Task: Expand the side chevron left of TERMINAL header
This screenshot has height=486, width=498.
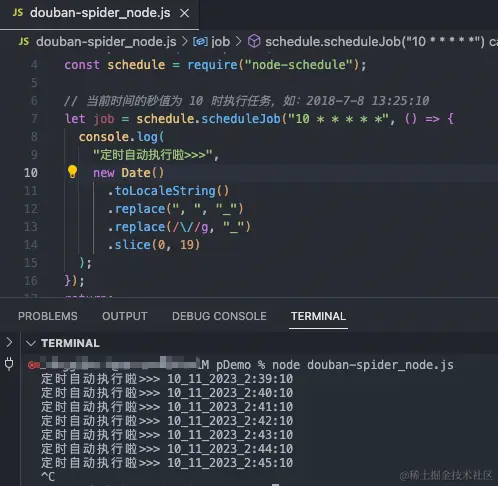Action: pos(9,342)
